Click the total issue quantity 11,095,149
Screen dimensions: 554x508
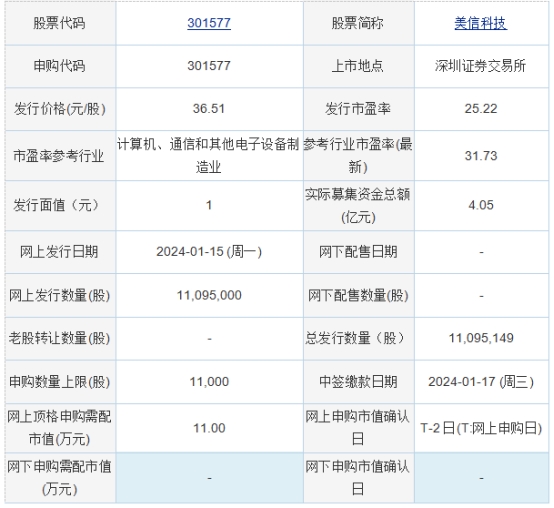481,338
